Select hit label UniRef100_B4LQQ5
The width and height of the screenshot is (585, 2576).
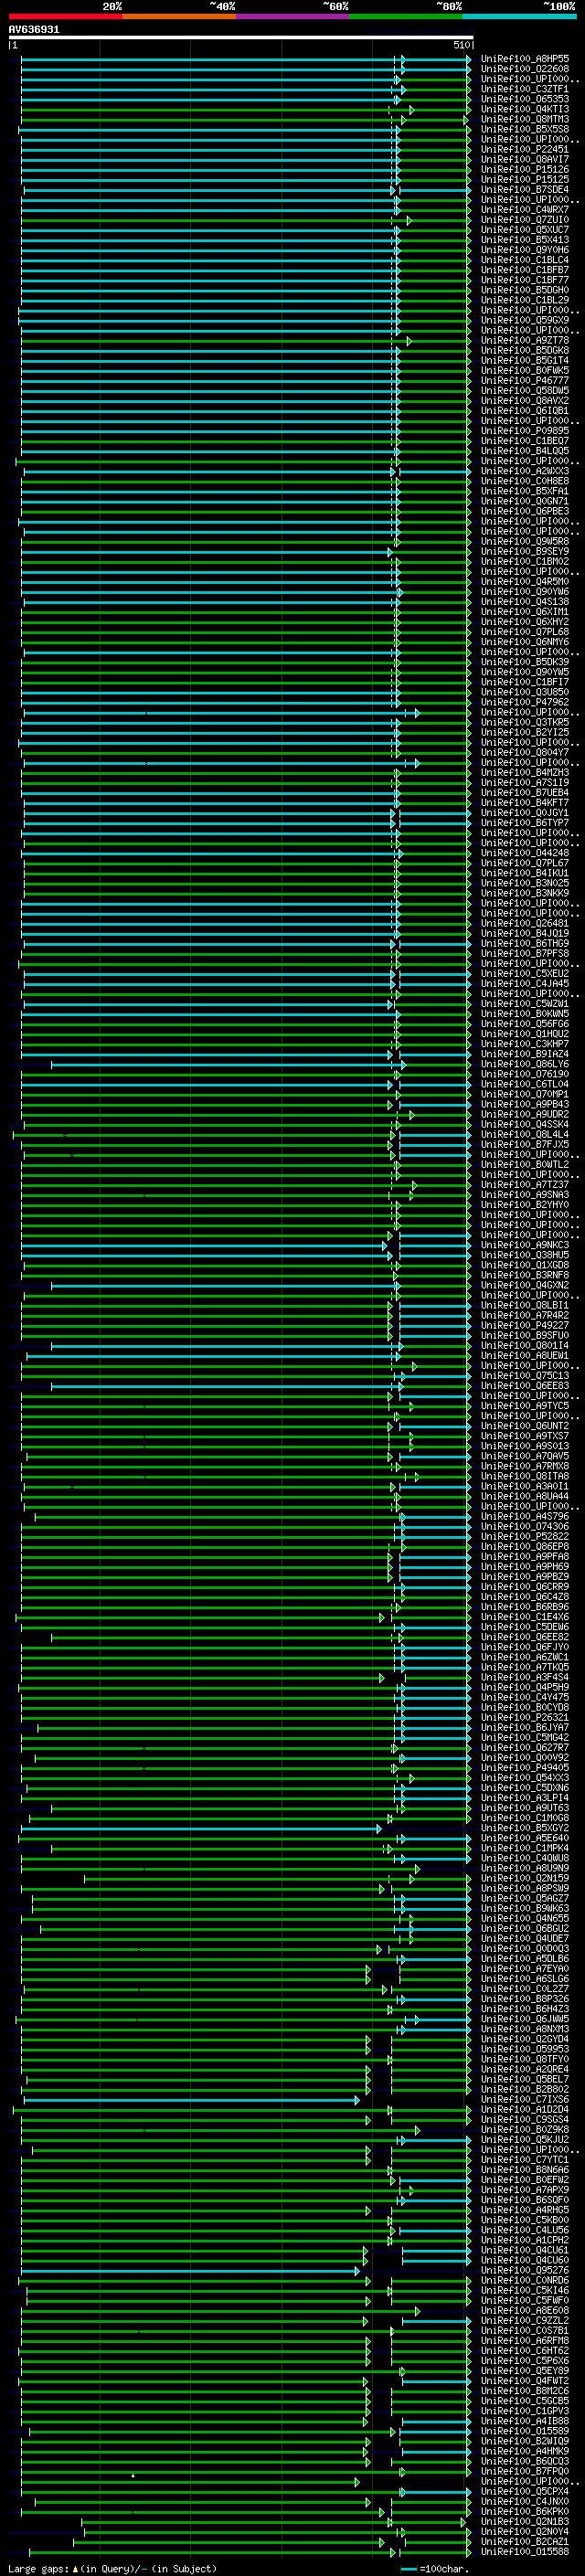coord(525,451)
